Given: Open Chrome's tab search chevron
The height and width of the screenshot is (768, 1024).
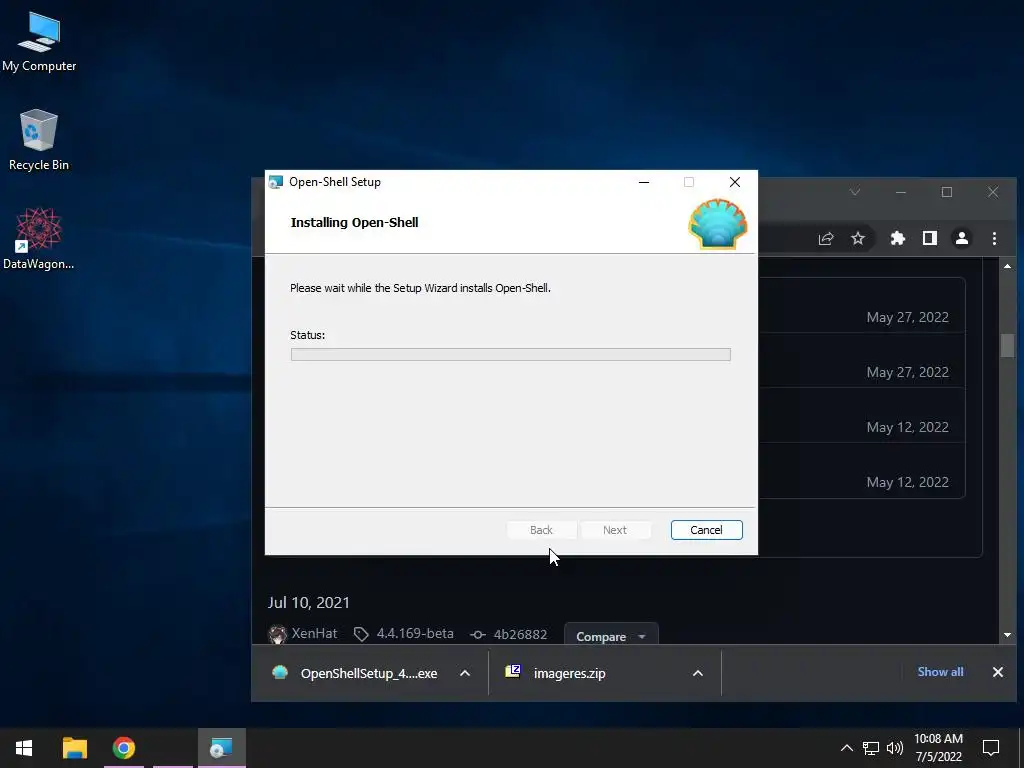Looking at the screenshot, I should (855, 192).
